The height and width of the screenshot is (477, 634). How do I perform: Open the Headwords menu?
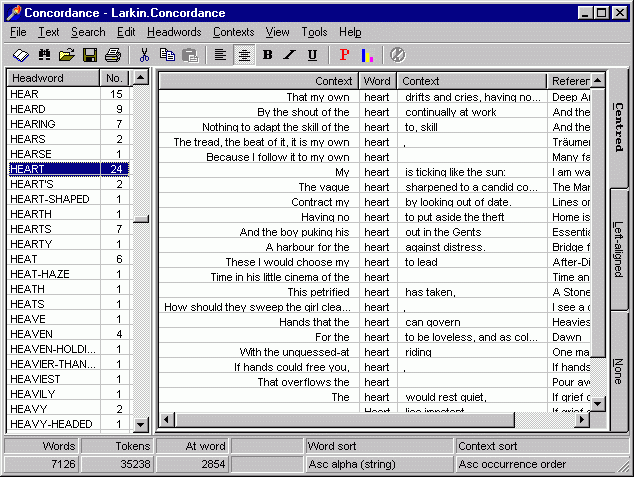(174, 32)
